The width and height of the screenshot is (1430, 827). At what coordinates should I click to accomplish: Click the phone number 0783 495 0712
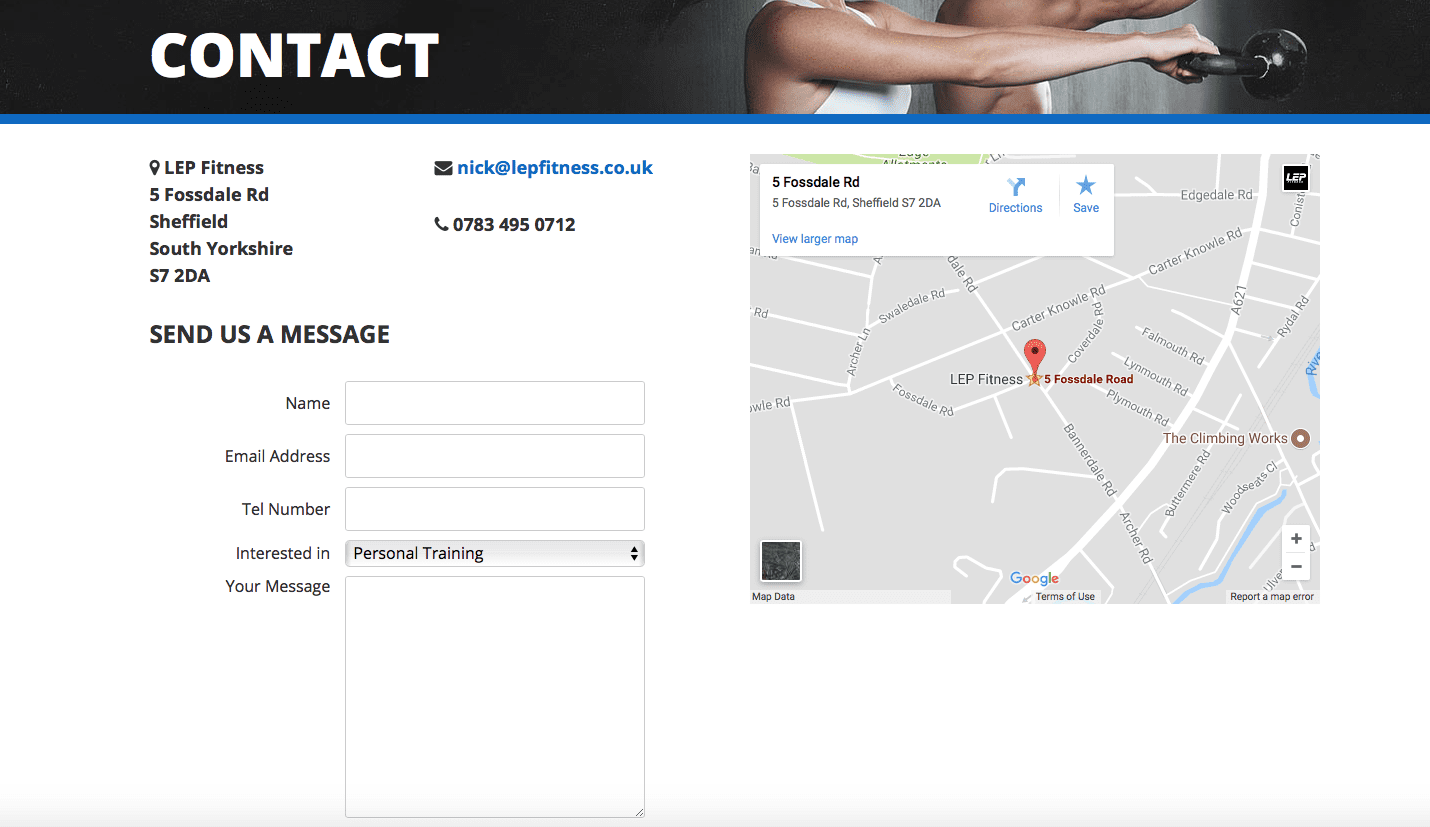click(514, 225)
